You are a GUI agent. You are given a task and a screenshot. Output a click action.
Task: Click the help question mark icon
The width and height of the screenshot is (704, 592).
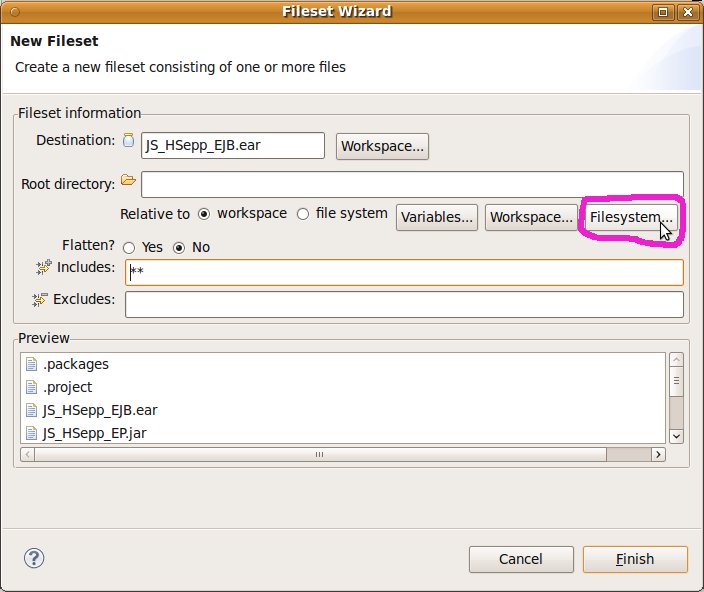click(32, 558)
